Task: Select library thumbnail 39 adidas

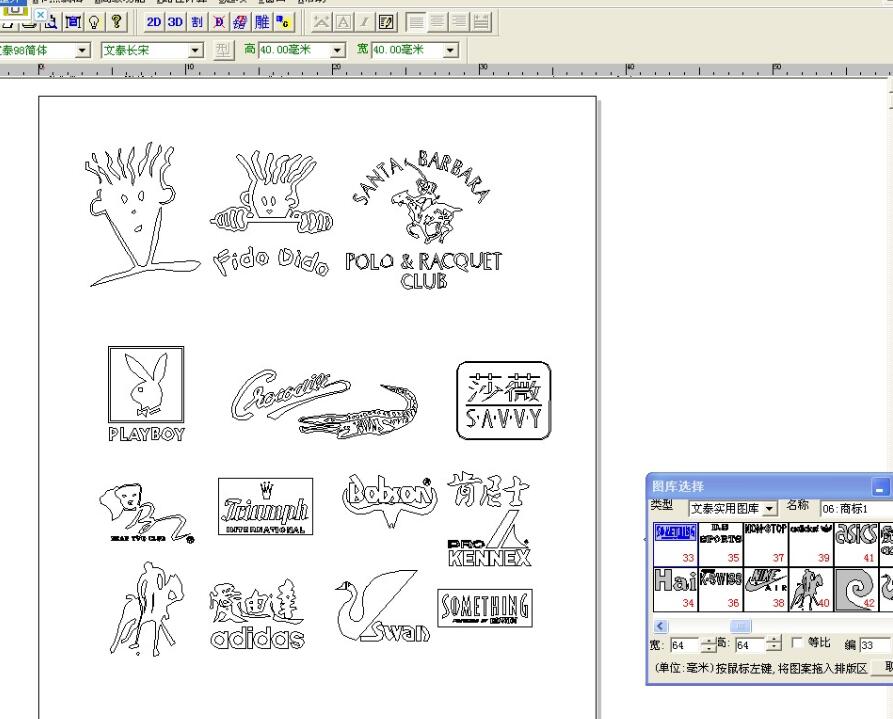Action: (x=811, y=544)
